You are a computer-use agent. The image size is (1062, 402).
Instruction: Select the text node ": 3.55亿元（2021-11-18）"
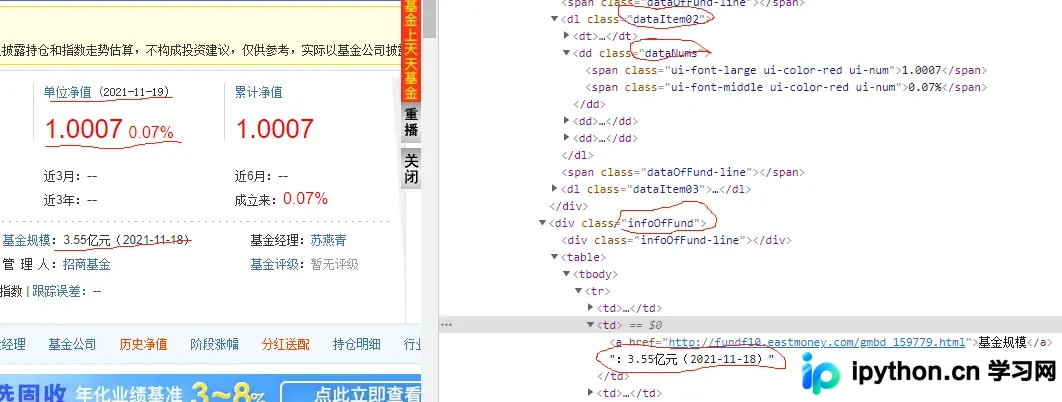(x=692, y=359)
